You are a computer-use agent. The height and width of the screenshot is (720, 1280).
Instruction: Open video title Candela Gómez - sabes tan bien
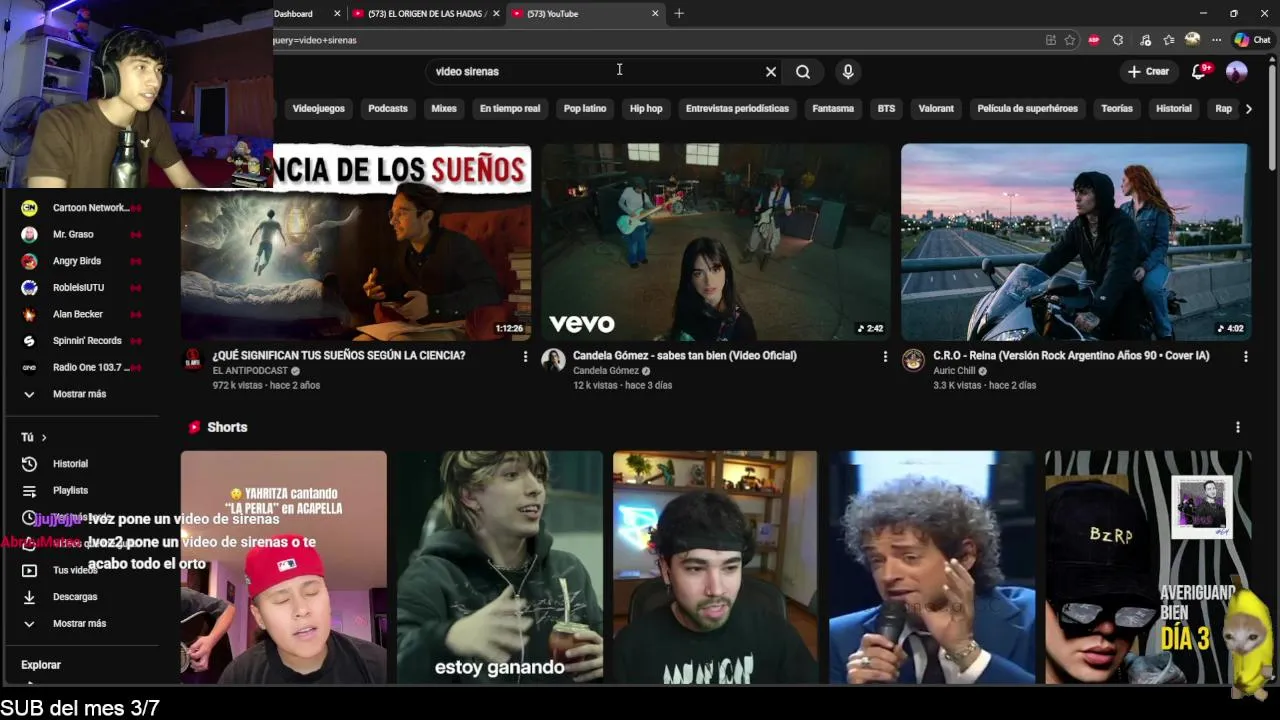(x=685, y=356)
